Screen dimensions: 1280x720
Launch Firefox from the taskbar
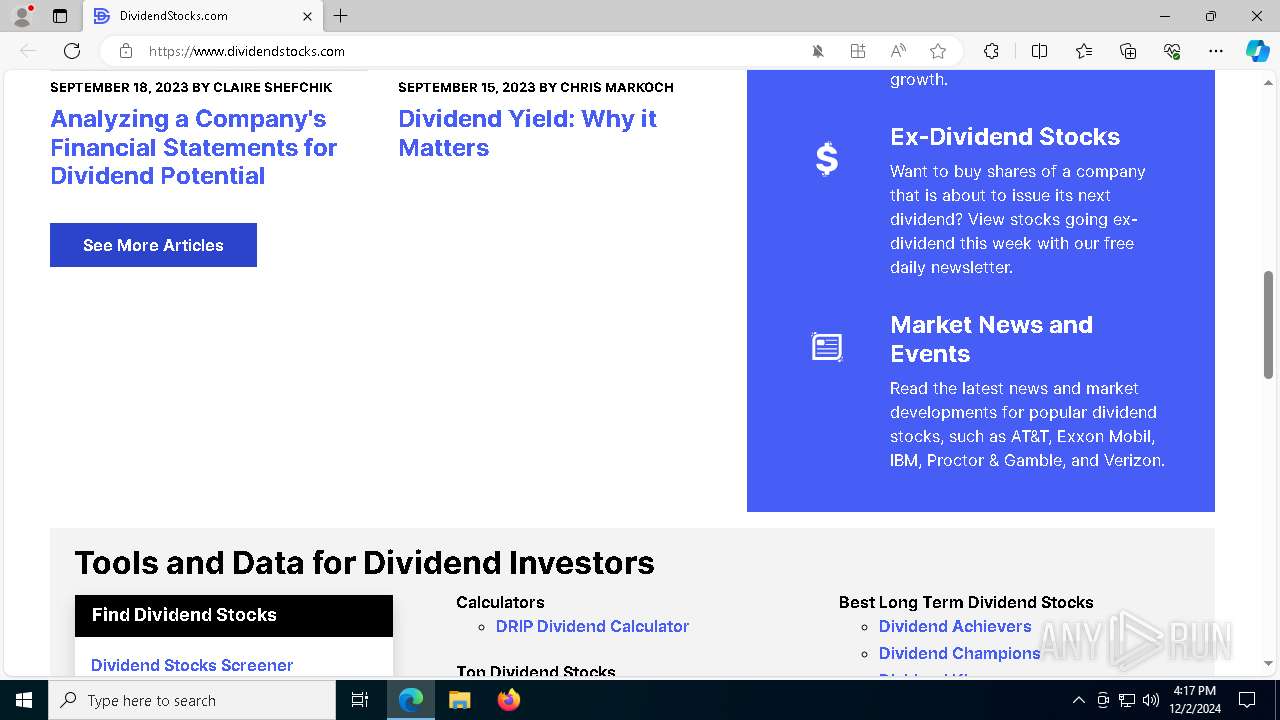tap(509, 700)
